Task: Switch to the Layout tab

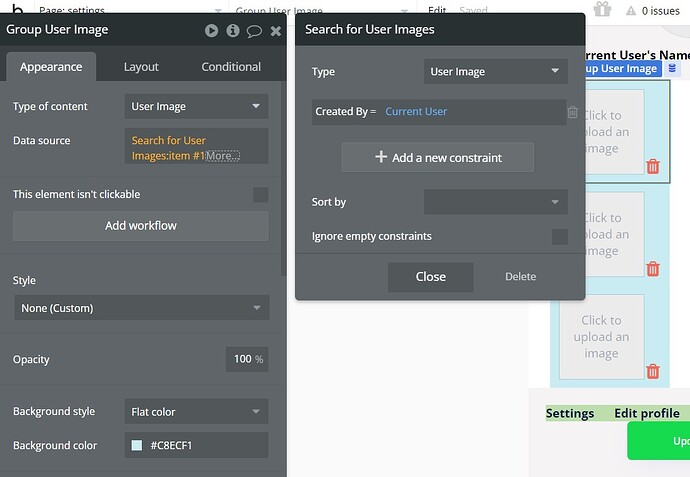Action: click(x=141, y=67)
